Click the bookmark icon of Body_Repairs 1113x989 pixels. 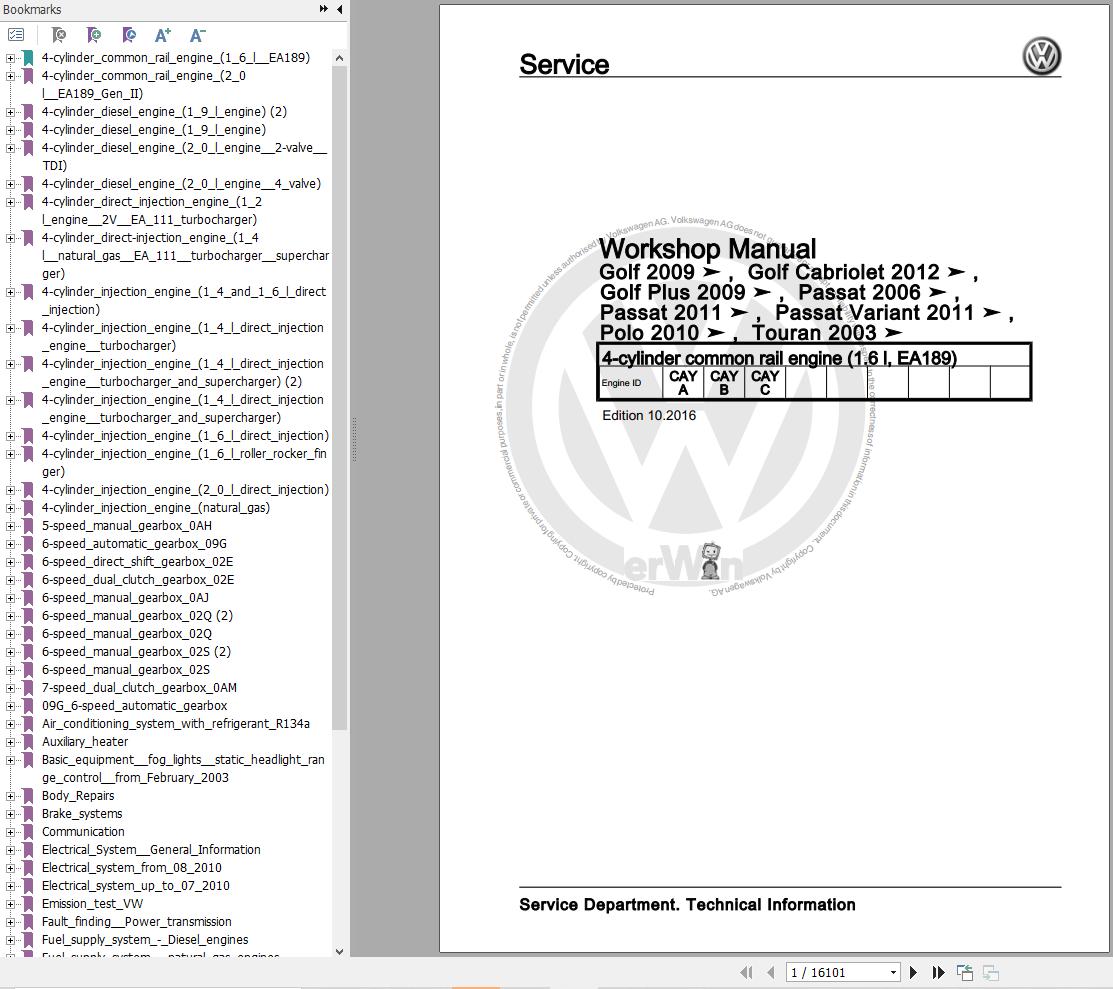tap(28, 796)
